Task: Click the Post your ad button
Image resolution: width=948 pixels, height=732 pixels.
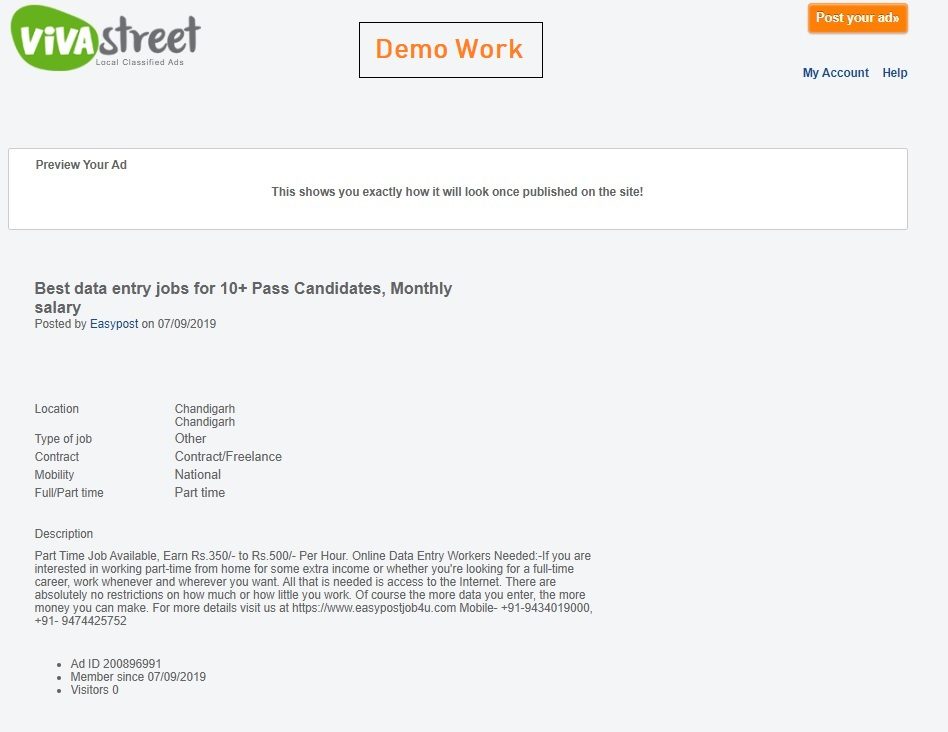Action: tap(857, 18)
